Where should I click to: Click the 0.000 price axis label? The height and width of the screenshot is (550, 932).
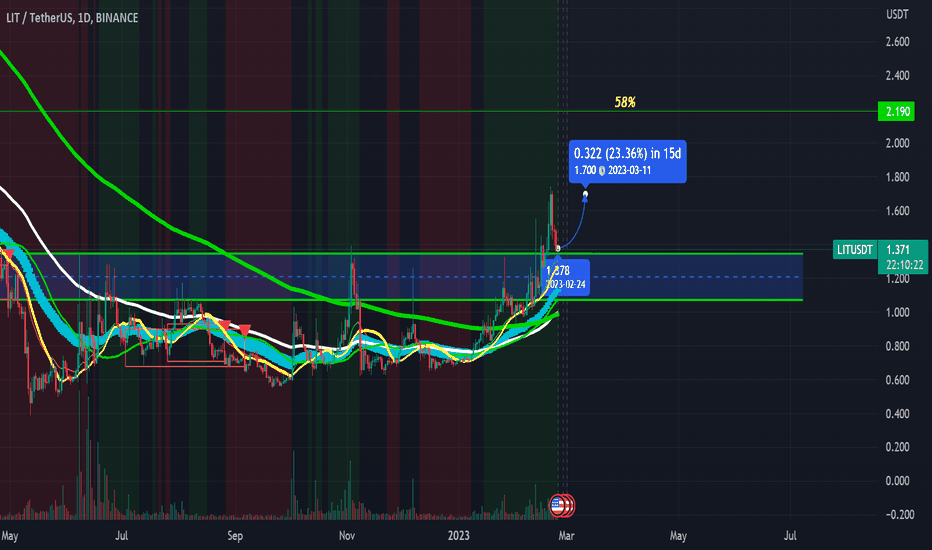pos(898,481)
